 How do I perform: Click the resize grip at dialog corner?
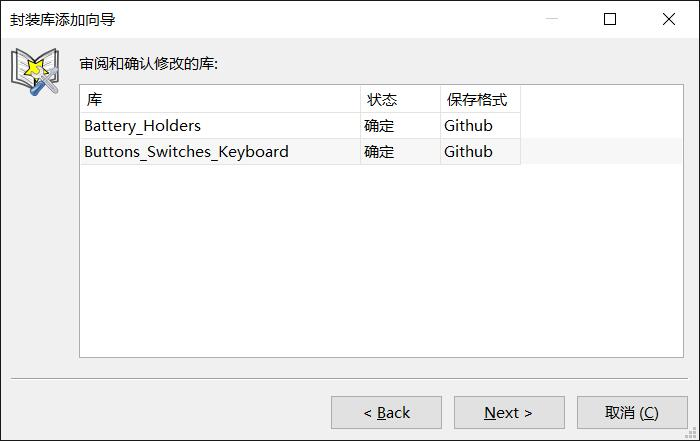point(691,433)
